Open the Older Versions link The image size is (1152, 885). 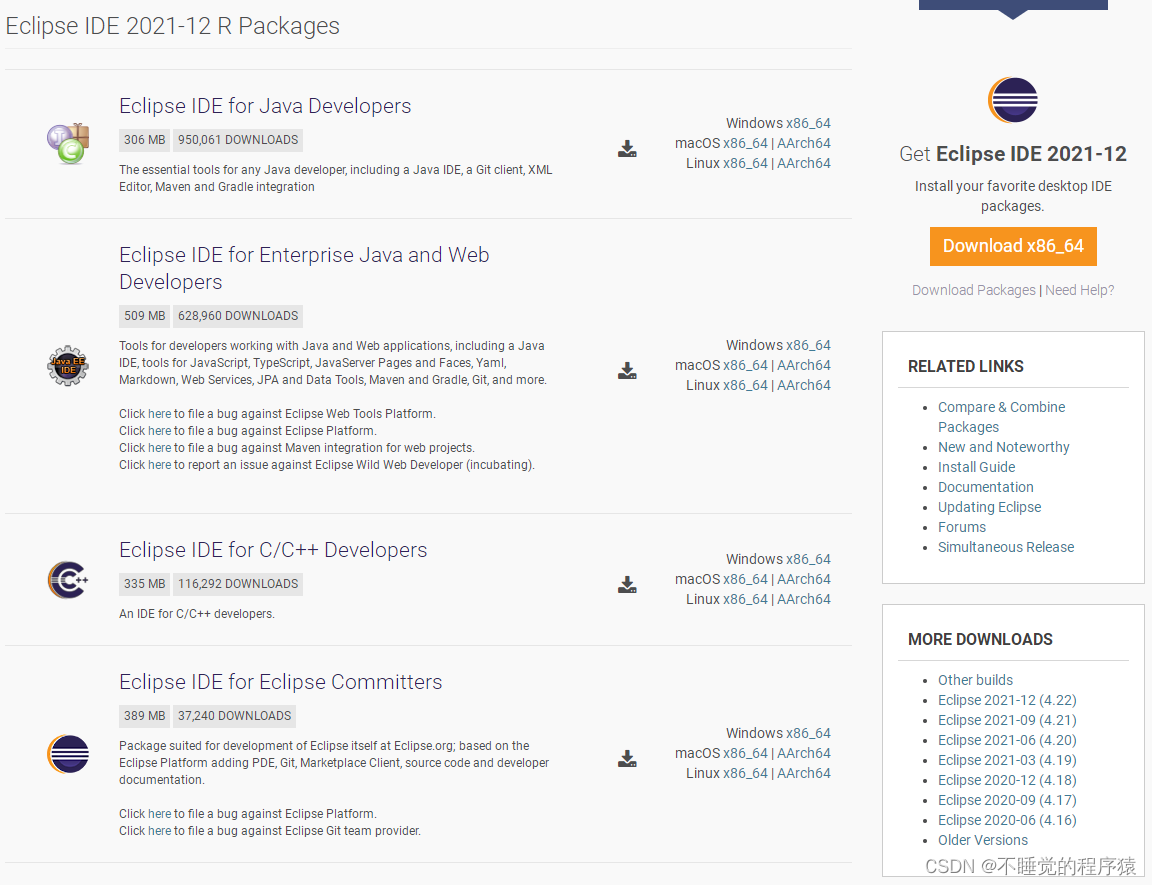(982, 840)
